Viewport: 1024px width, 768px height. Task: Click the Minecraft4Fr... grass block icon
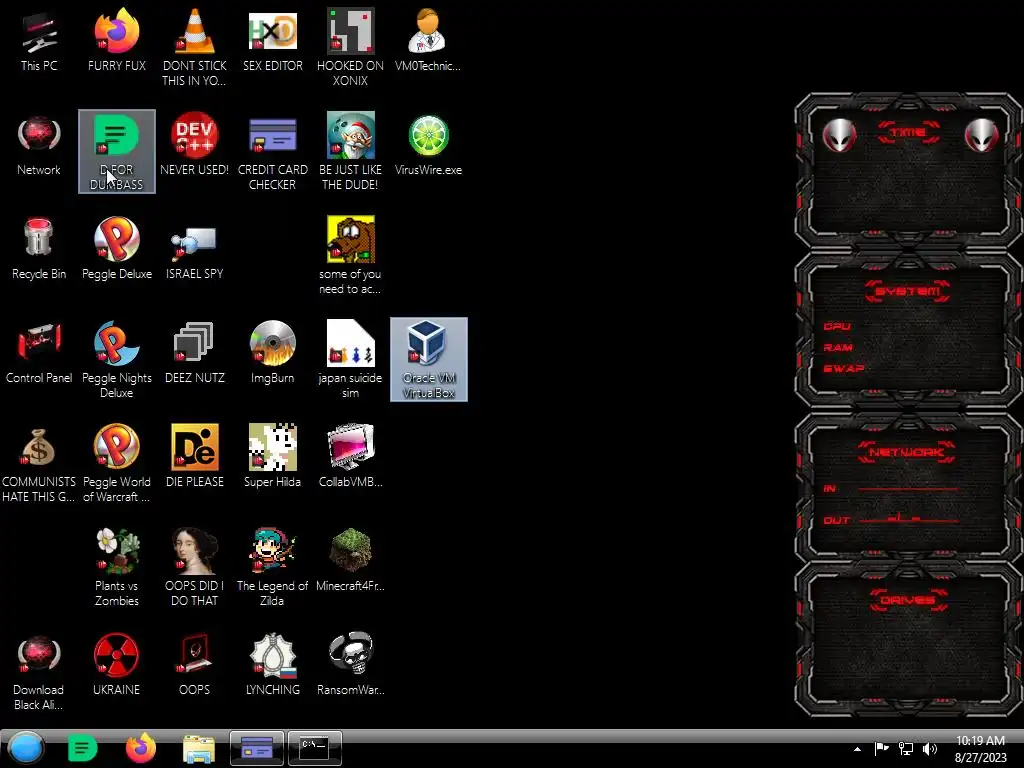point(350,560)
